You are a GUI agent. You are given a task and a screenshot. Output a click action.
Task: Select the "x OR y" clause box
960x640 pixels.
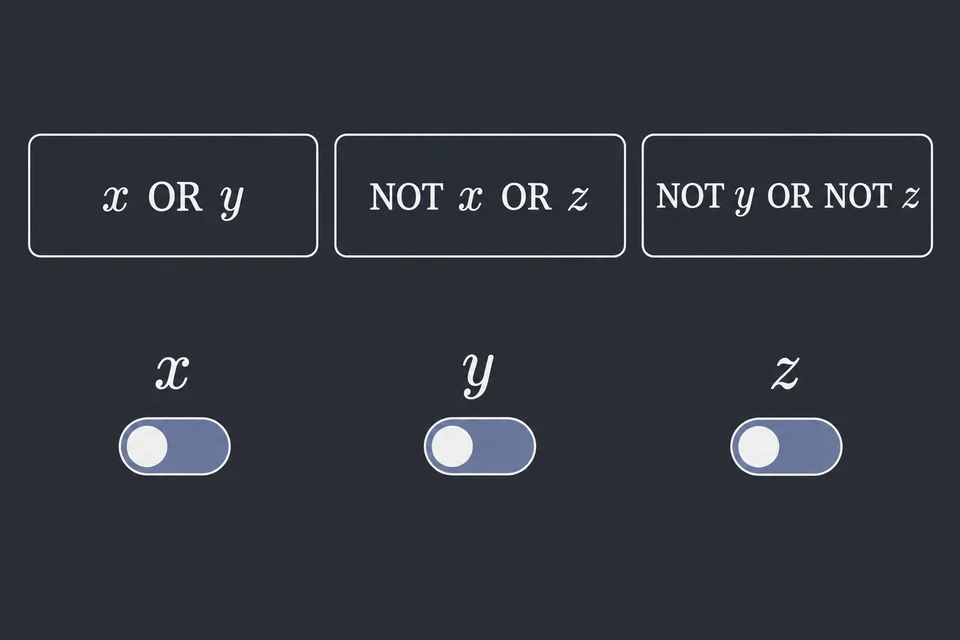tap(173, 195)
